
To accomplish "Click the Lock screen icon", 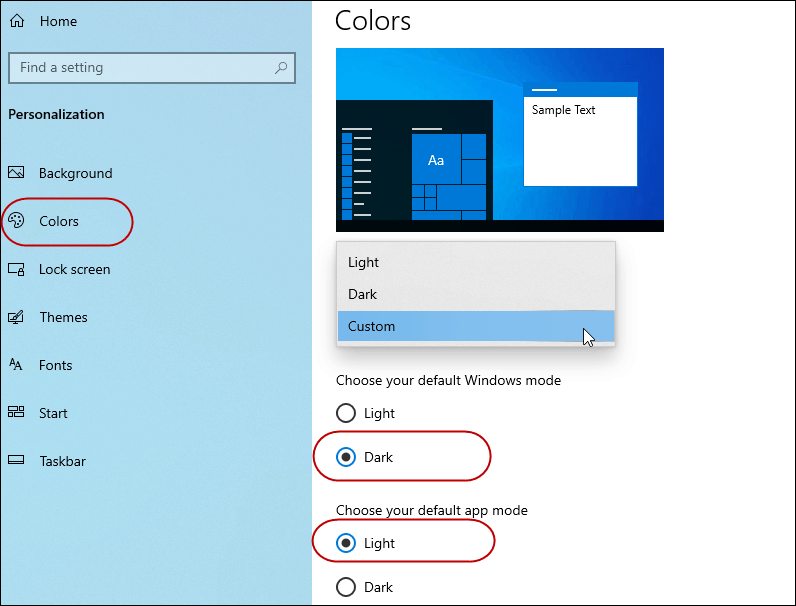I will pos(16,269).
